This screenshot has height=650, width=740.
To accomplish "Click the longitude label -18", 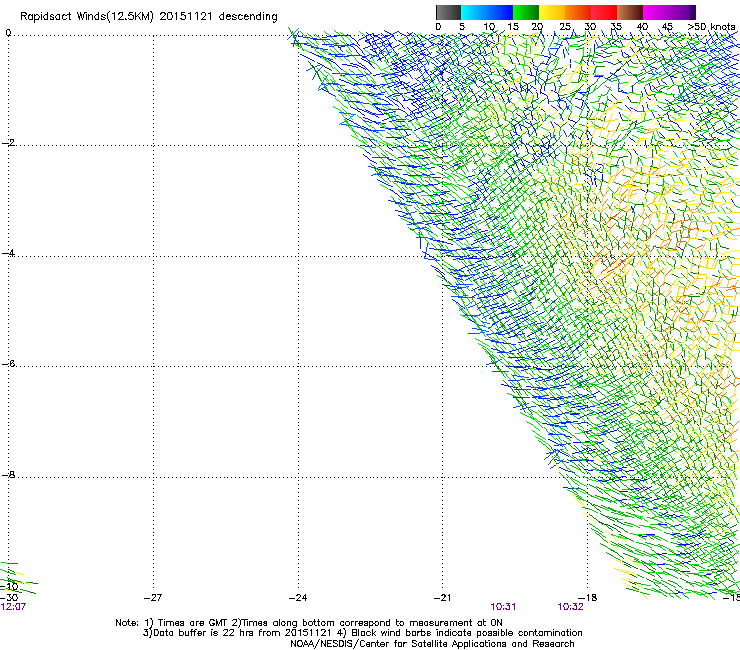I will (x=588, y=597).
